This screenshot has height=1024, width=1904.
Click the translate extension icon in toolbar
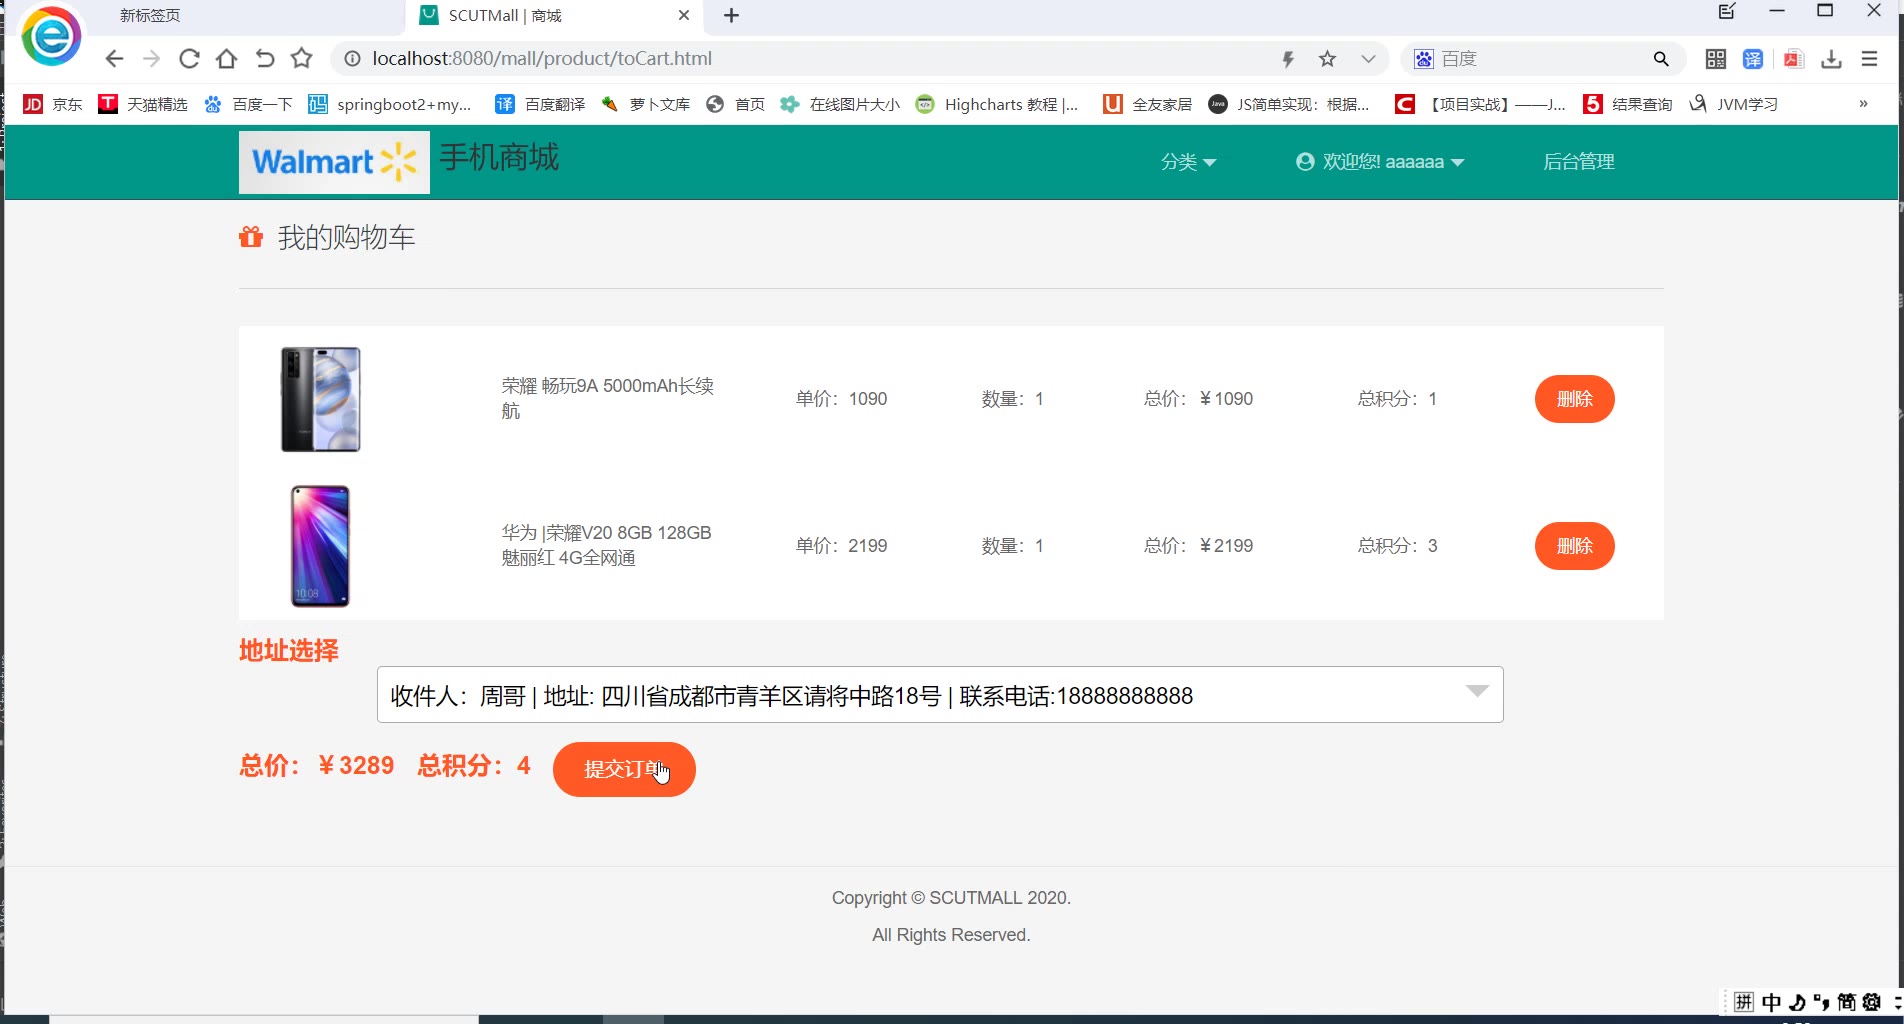tap(1753, 59)
